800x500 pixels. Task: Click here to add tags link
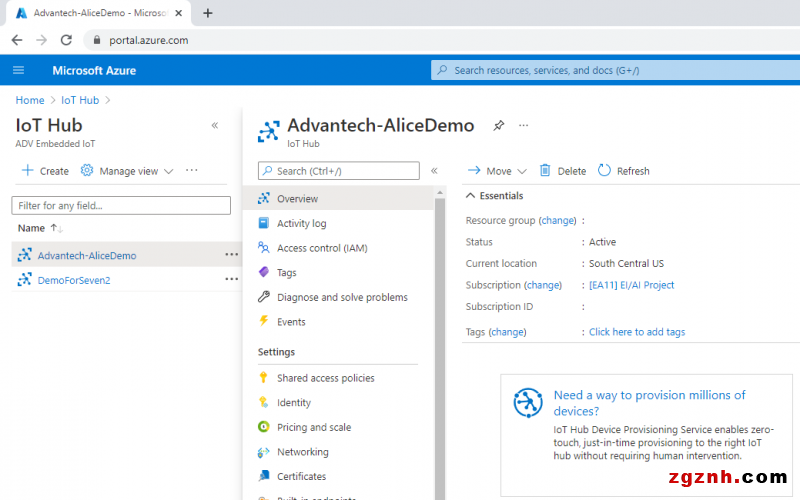(637, 332)
